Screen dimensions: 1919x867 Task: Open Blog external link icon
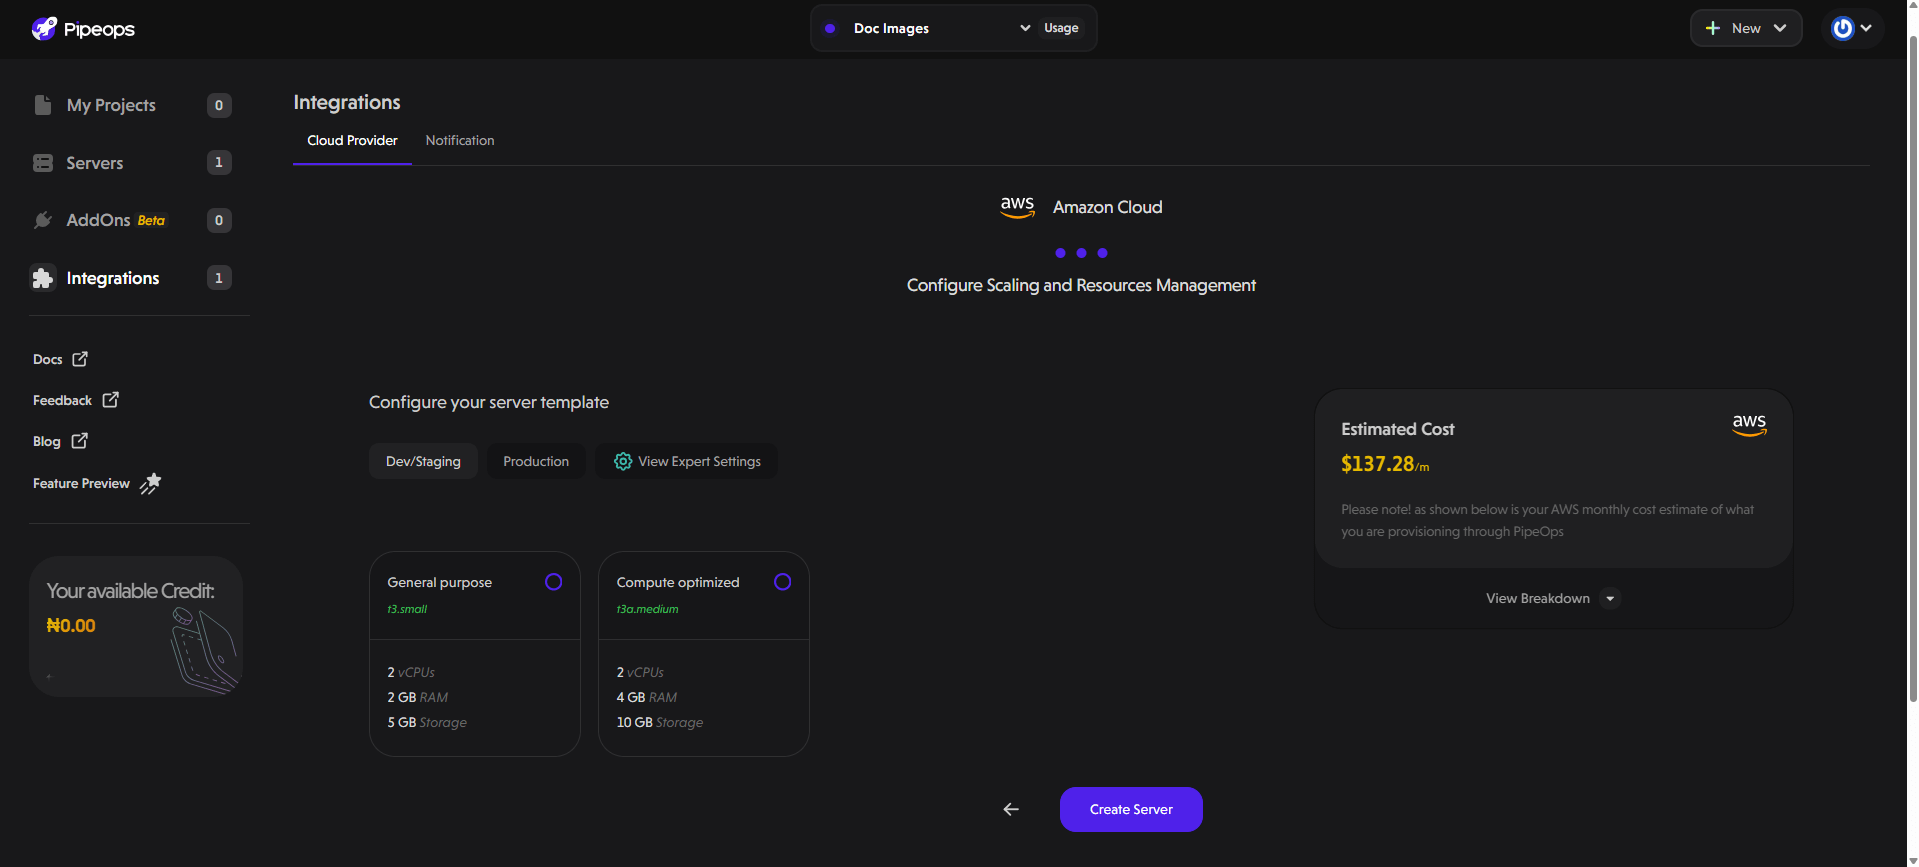pyautogui.click(x=80, y=441)
